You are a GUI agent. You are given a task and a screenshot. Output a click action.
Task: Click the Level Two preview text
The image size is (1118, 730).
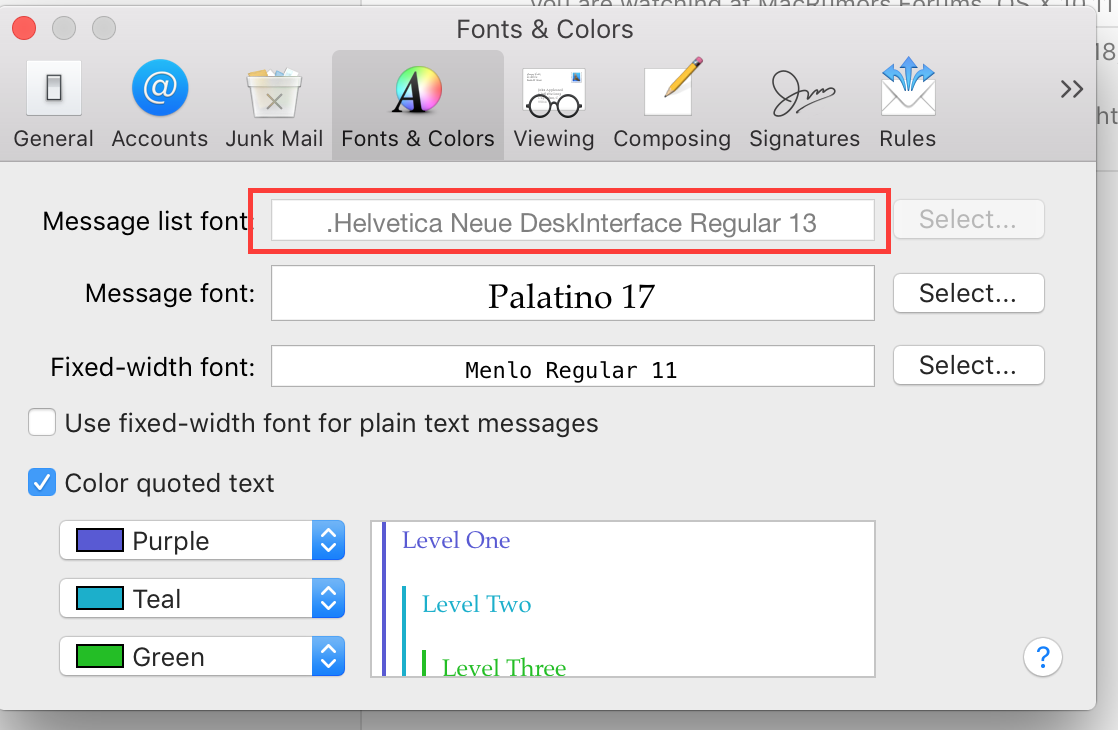coord(476,605)
